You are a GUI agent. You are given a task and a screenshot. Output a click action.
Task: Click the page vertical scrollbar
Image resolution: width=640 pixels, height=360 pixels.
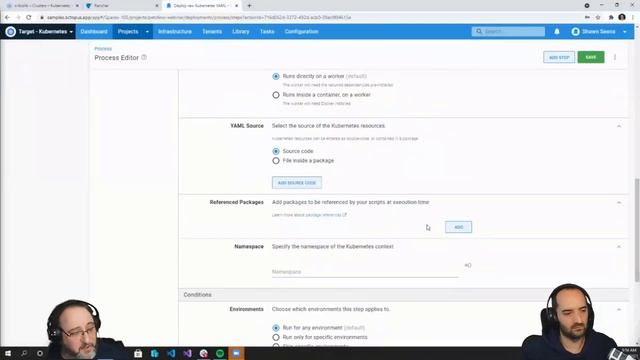637,229
